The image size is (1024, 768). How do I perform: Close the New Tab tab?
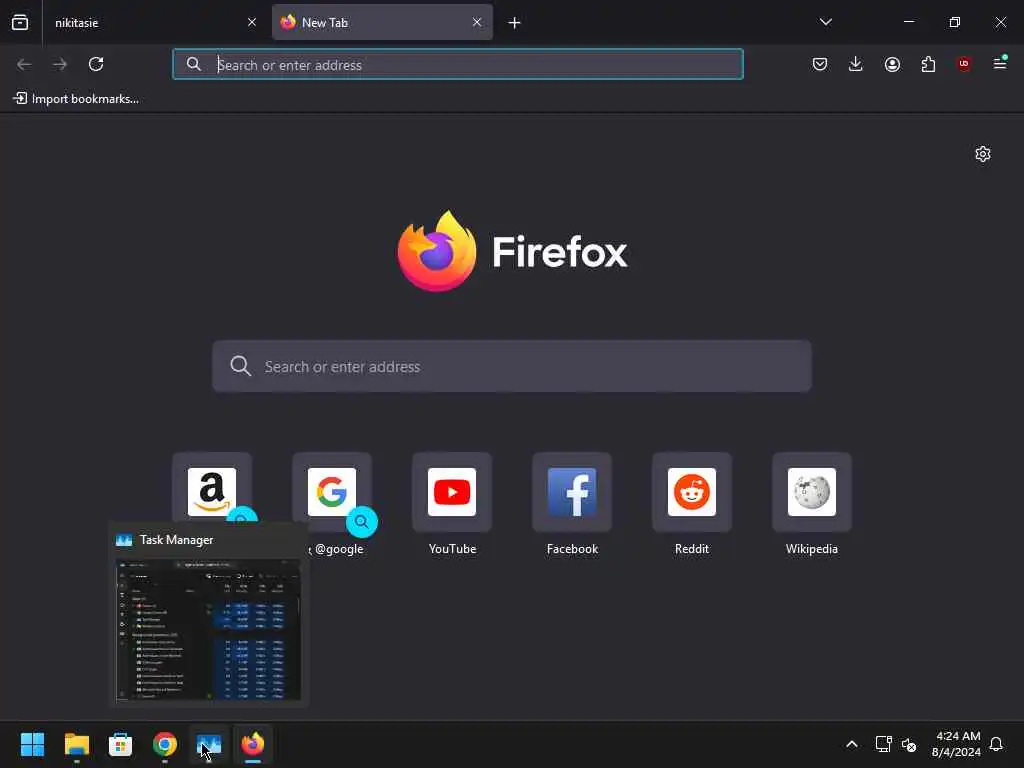point(477,22)
